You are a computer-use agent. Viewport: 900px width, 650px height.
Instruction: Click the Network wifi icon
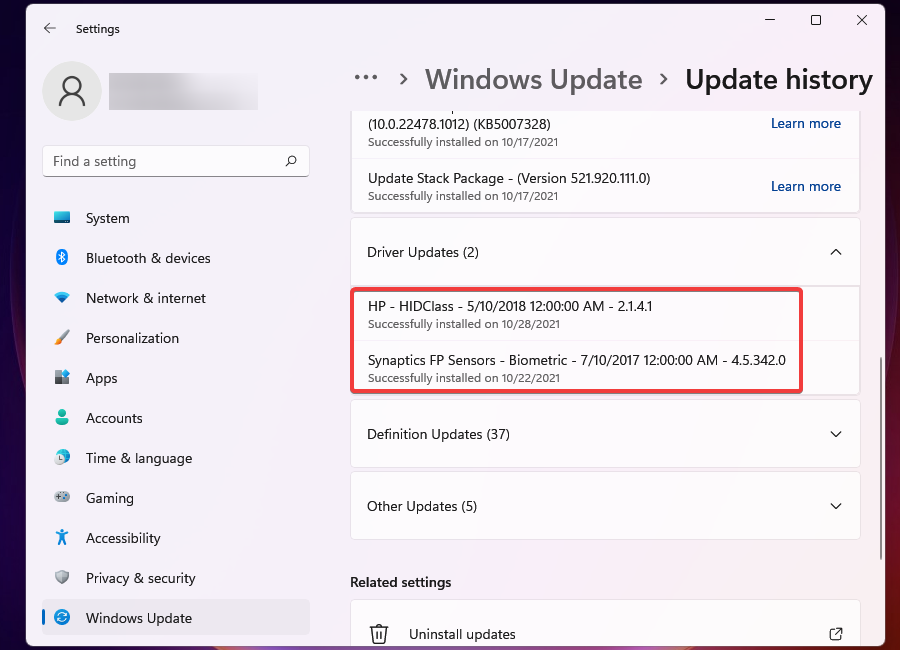[x=62, y=297]
